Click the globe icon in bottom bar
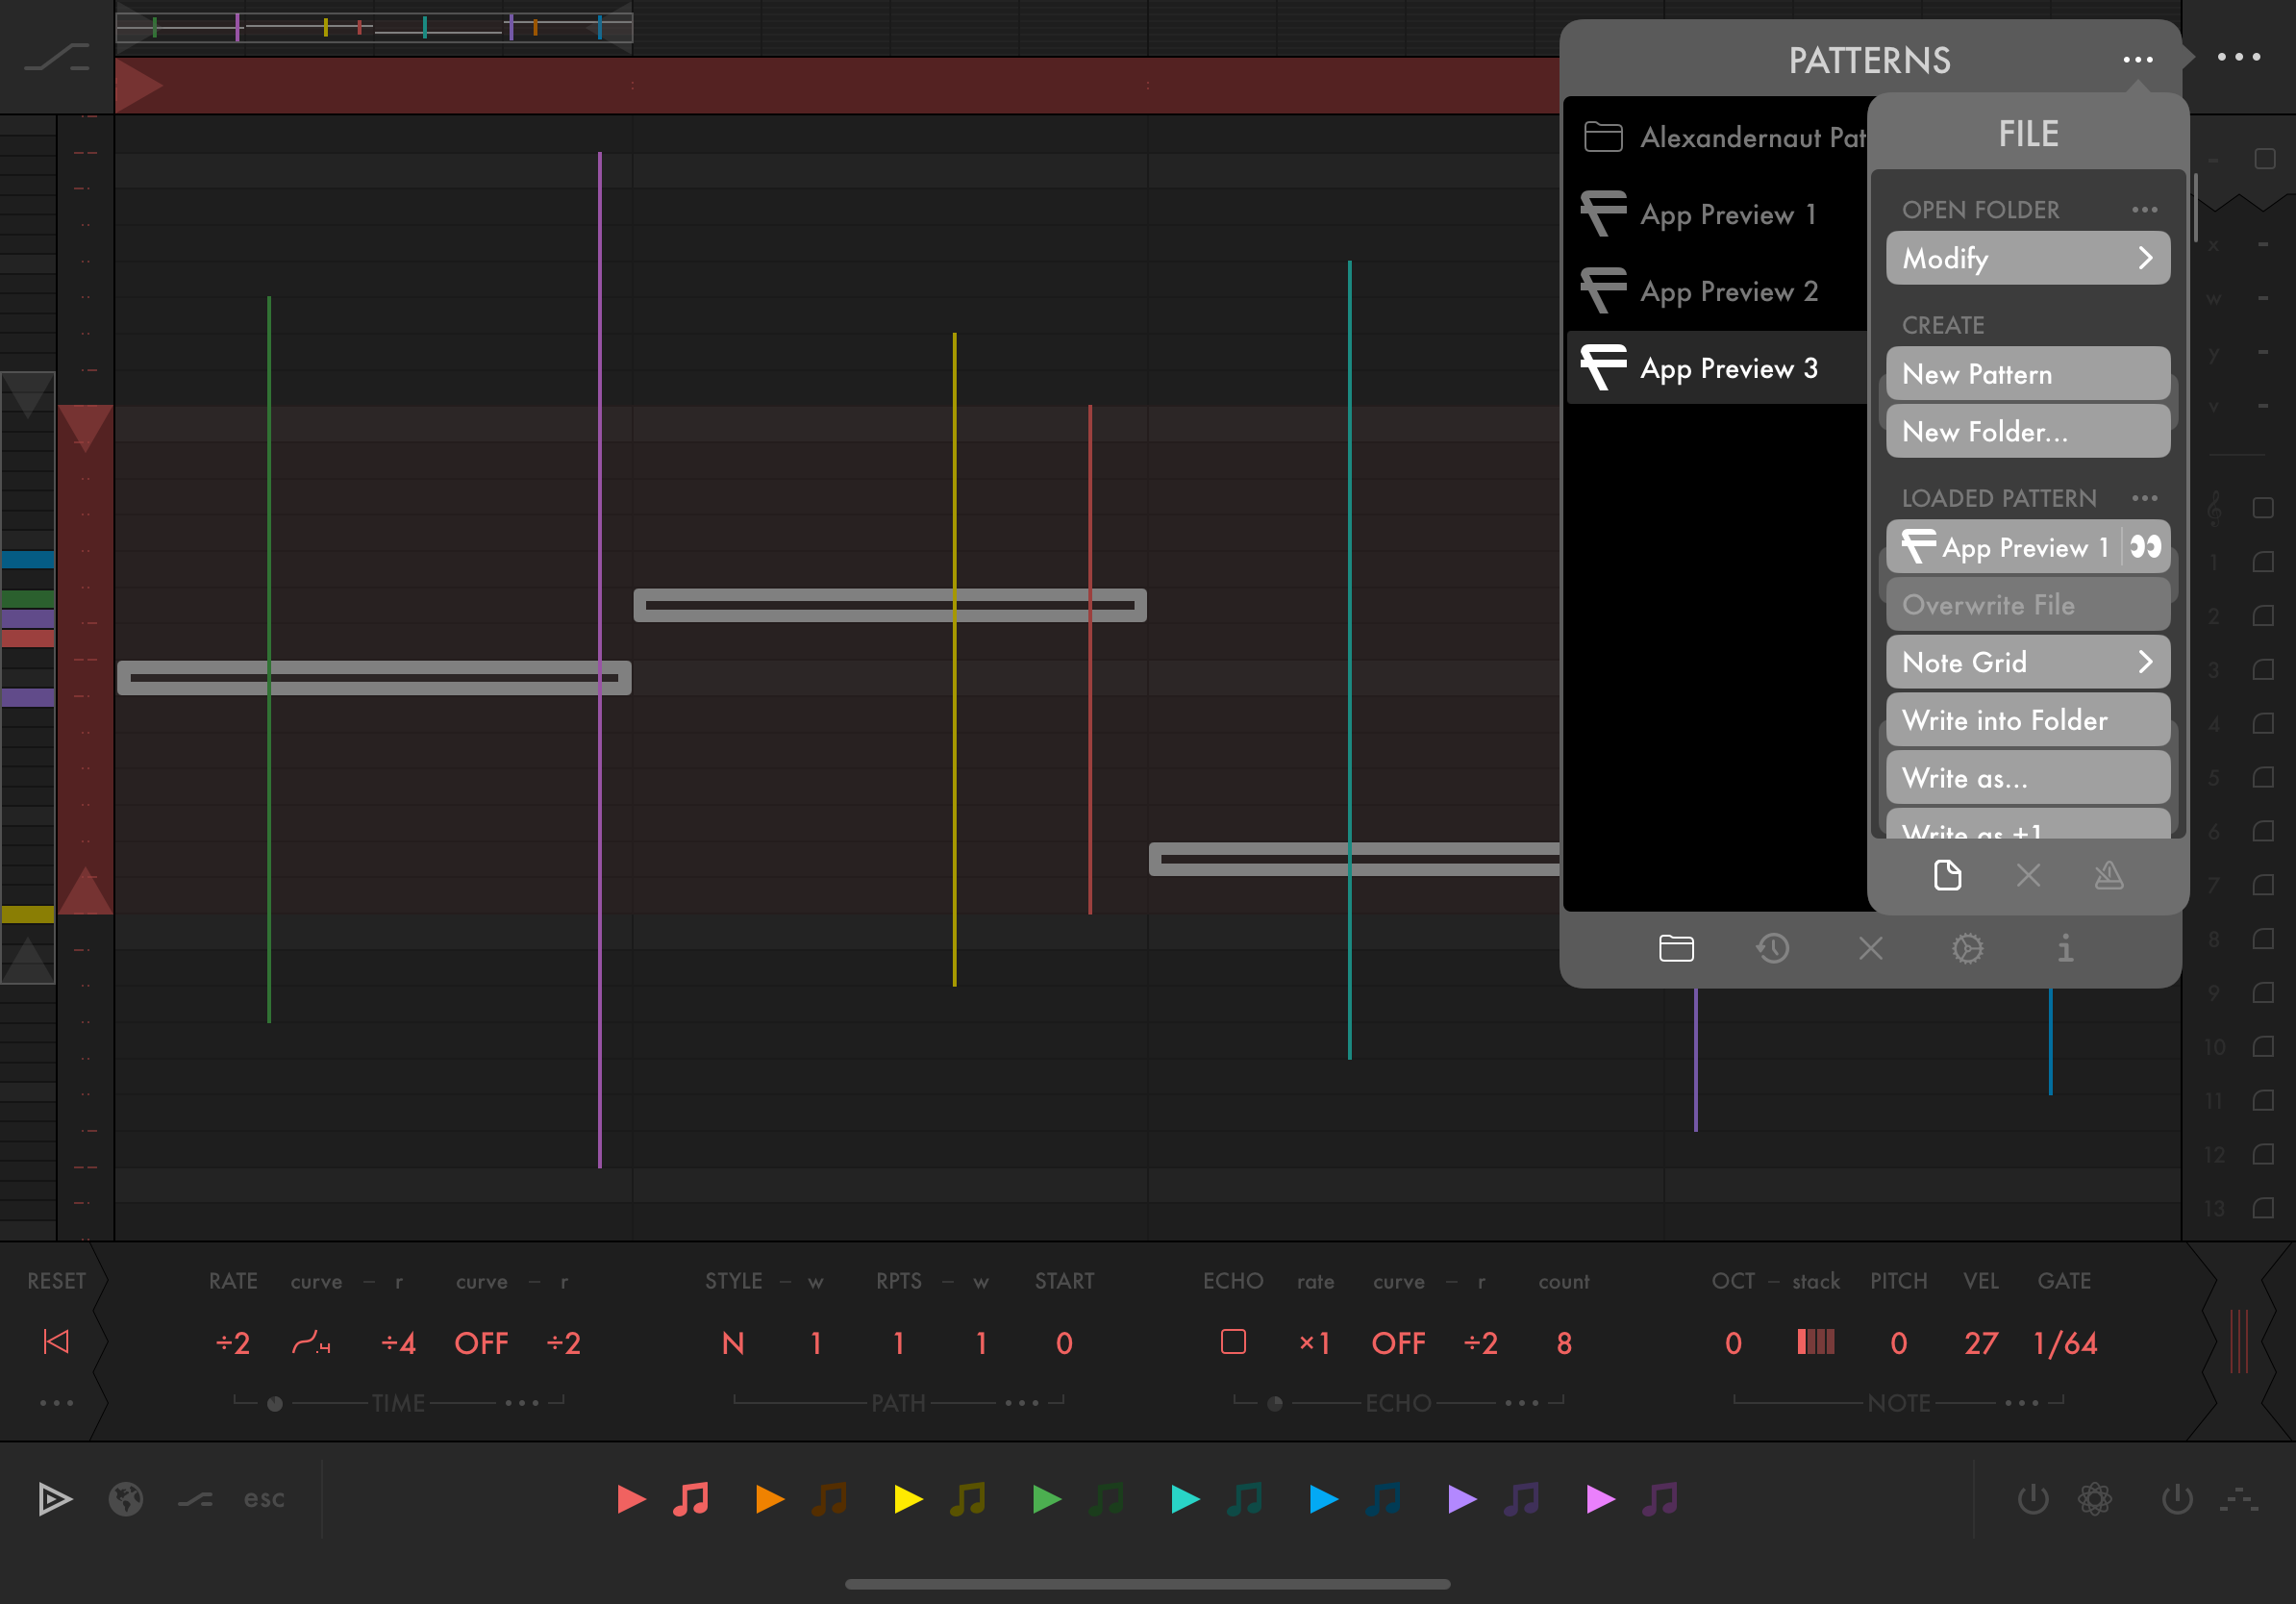The width and height of the screenshot is (2296, 1604). 126,1499
